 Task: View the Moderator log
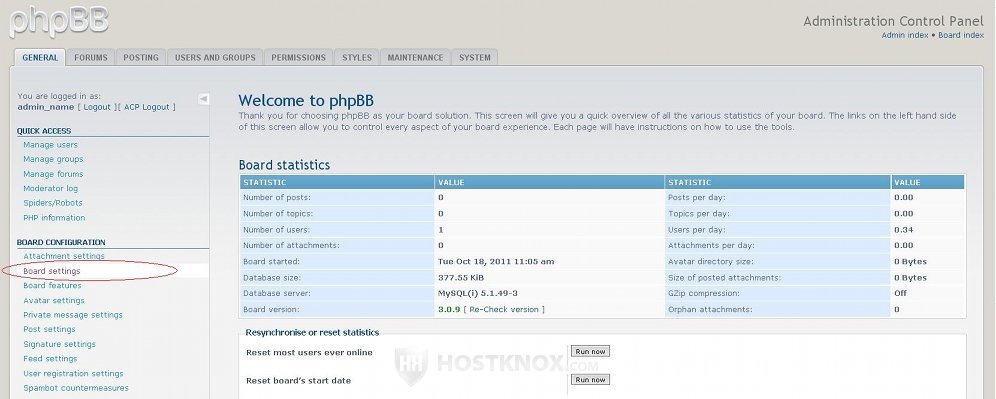(x=51, y=189)
